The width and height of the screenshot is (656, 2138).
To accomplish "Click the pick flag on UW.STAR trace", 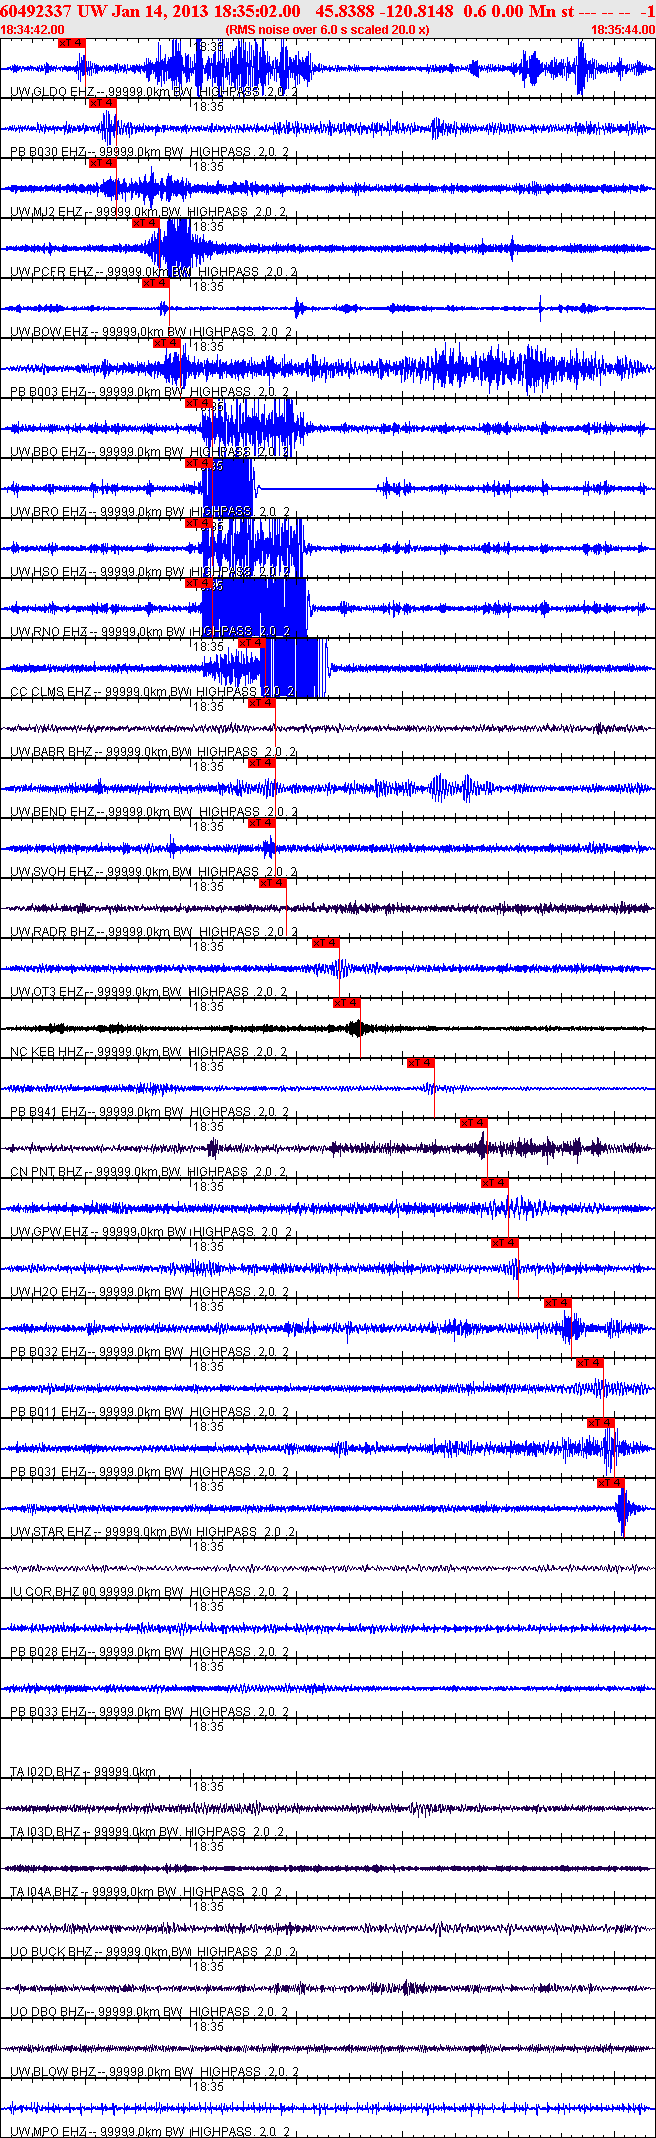I will 611,1483.
